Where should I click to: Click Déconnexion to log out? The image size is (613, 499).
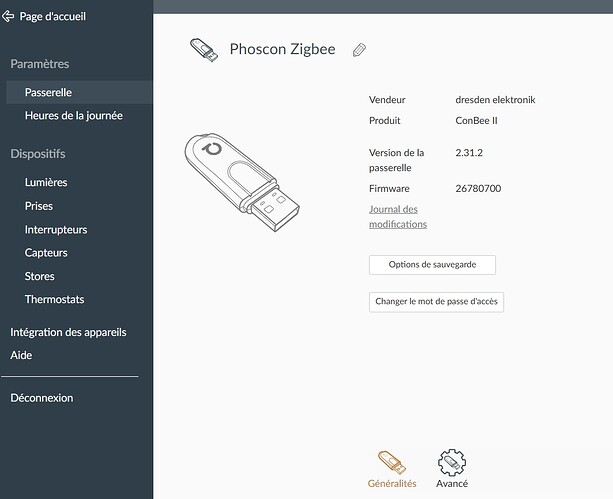(x=42, y=397)
